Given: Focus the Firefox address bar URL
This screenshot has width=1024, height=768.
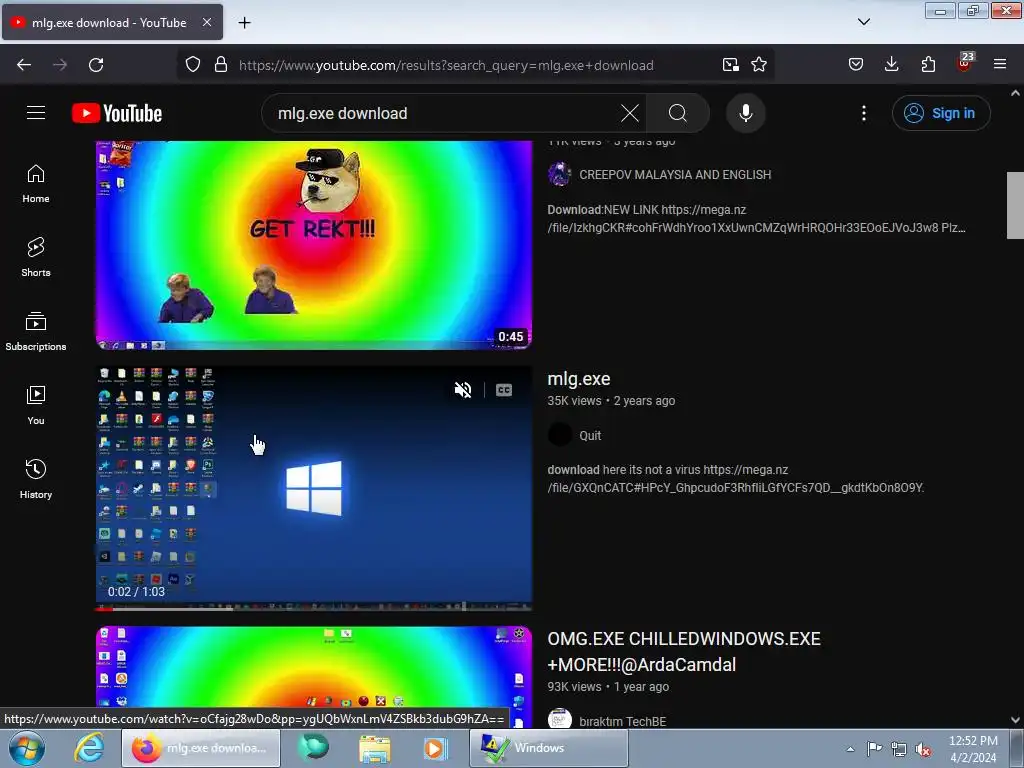Looking at the screenshot, I should (x=446, y=65).
